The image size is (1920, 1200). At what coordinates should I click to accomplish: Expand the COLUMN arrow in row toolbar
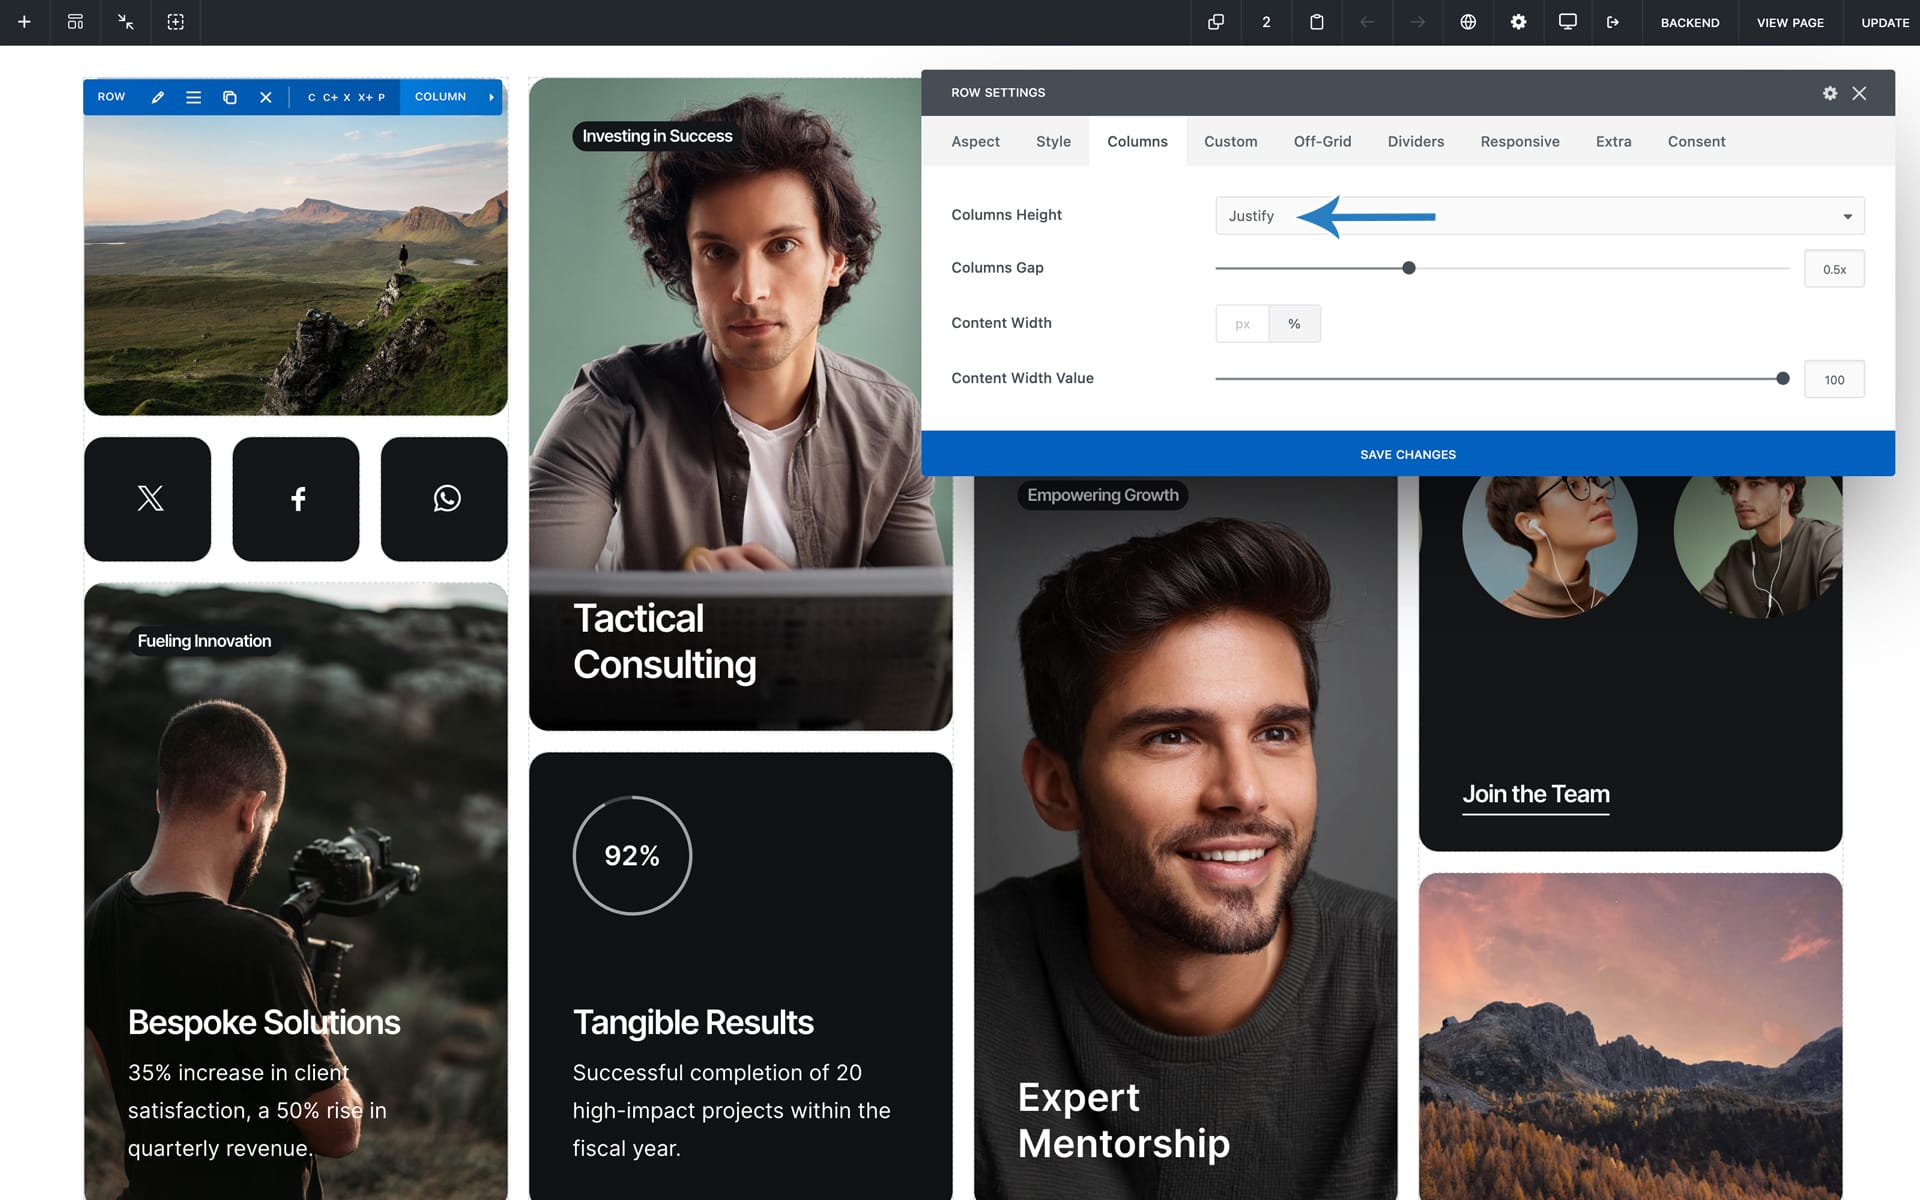point(491,97)
